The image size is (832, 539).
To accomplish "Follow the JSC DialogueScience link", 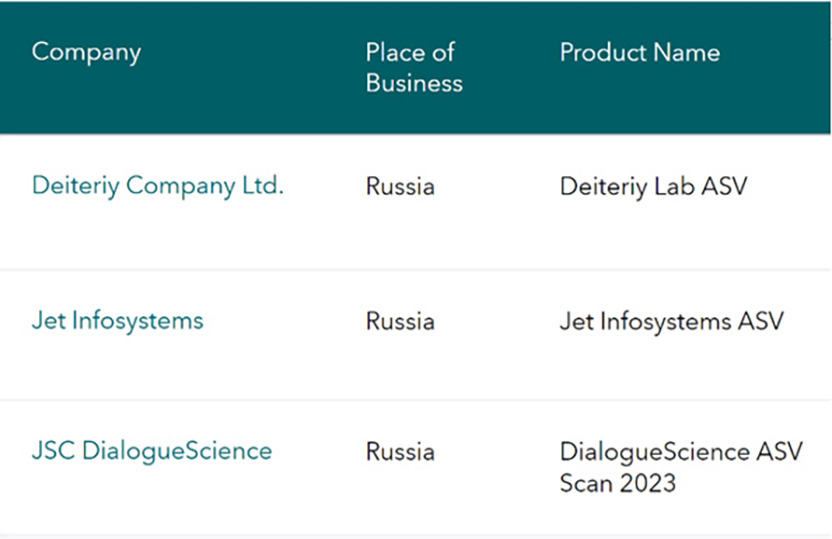I will pos(152,451).
